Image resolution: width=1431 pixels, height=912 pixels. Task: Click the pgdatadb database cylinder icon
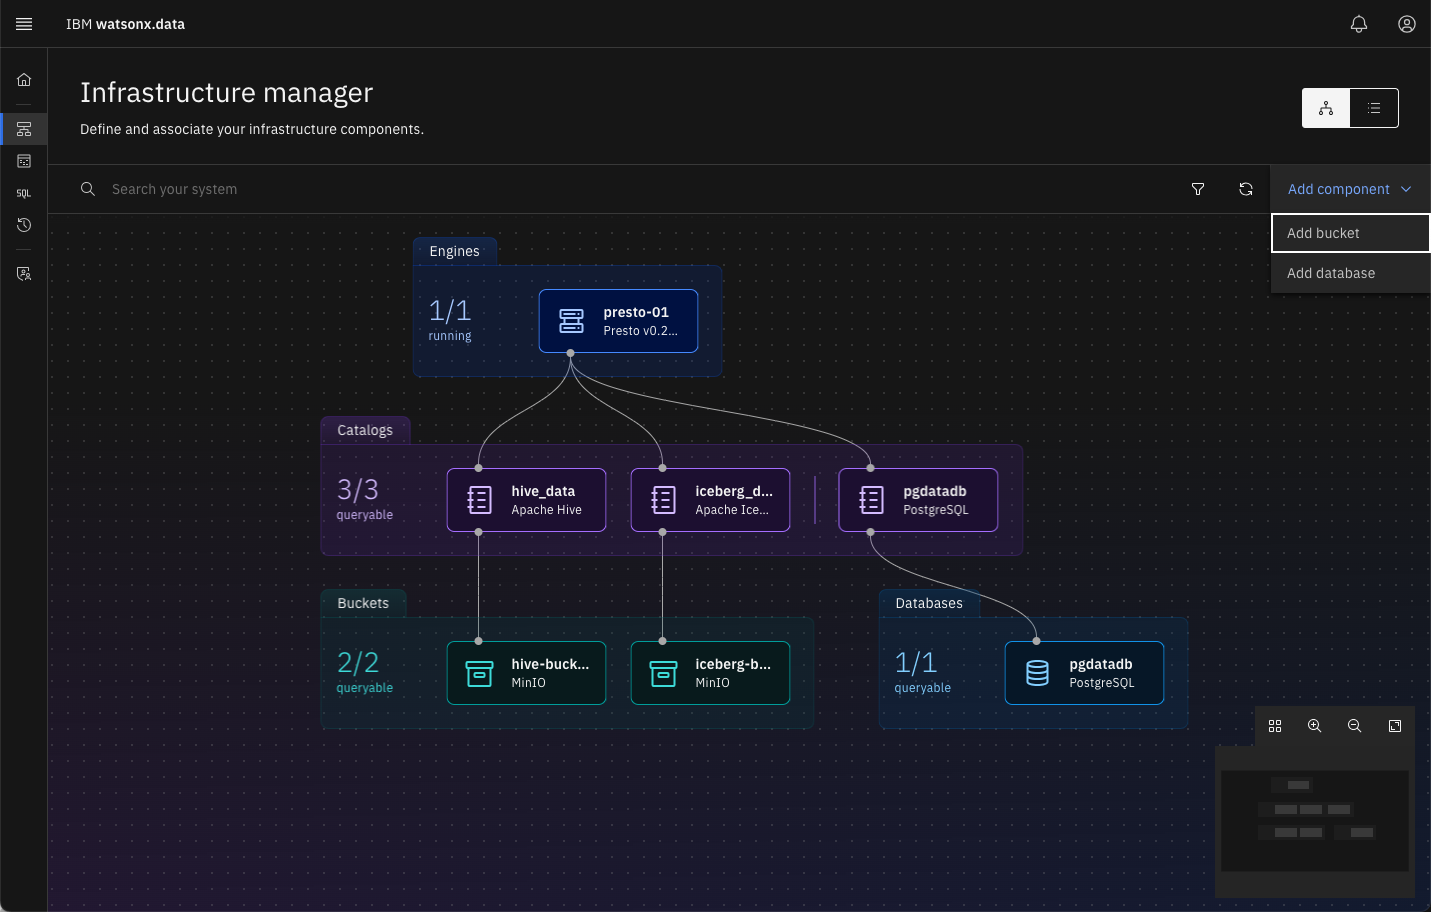tap(1038, 673)
